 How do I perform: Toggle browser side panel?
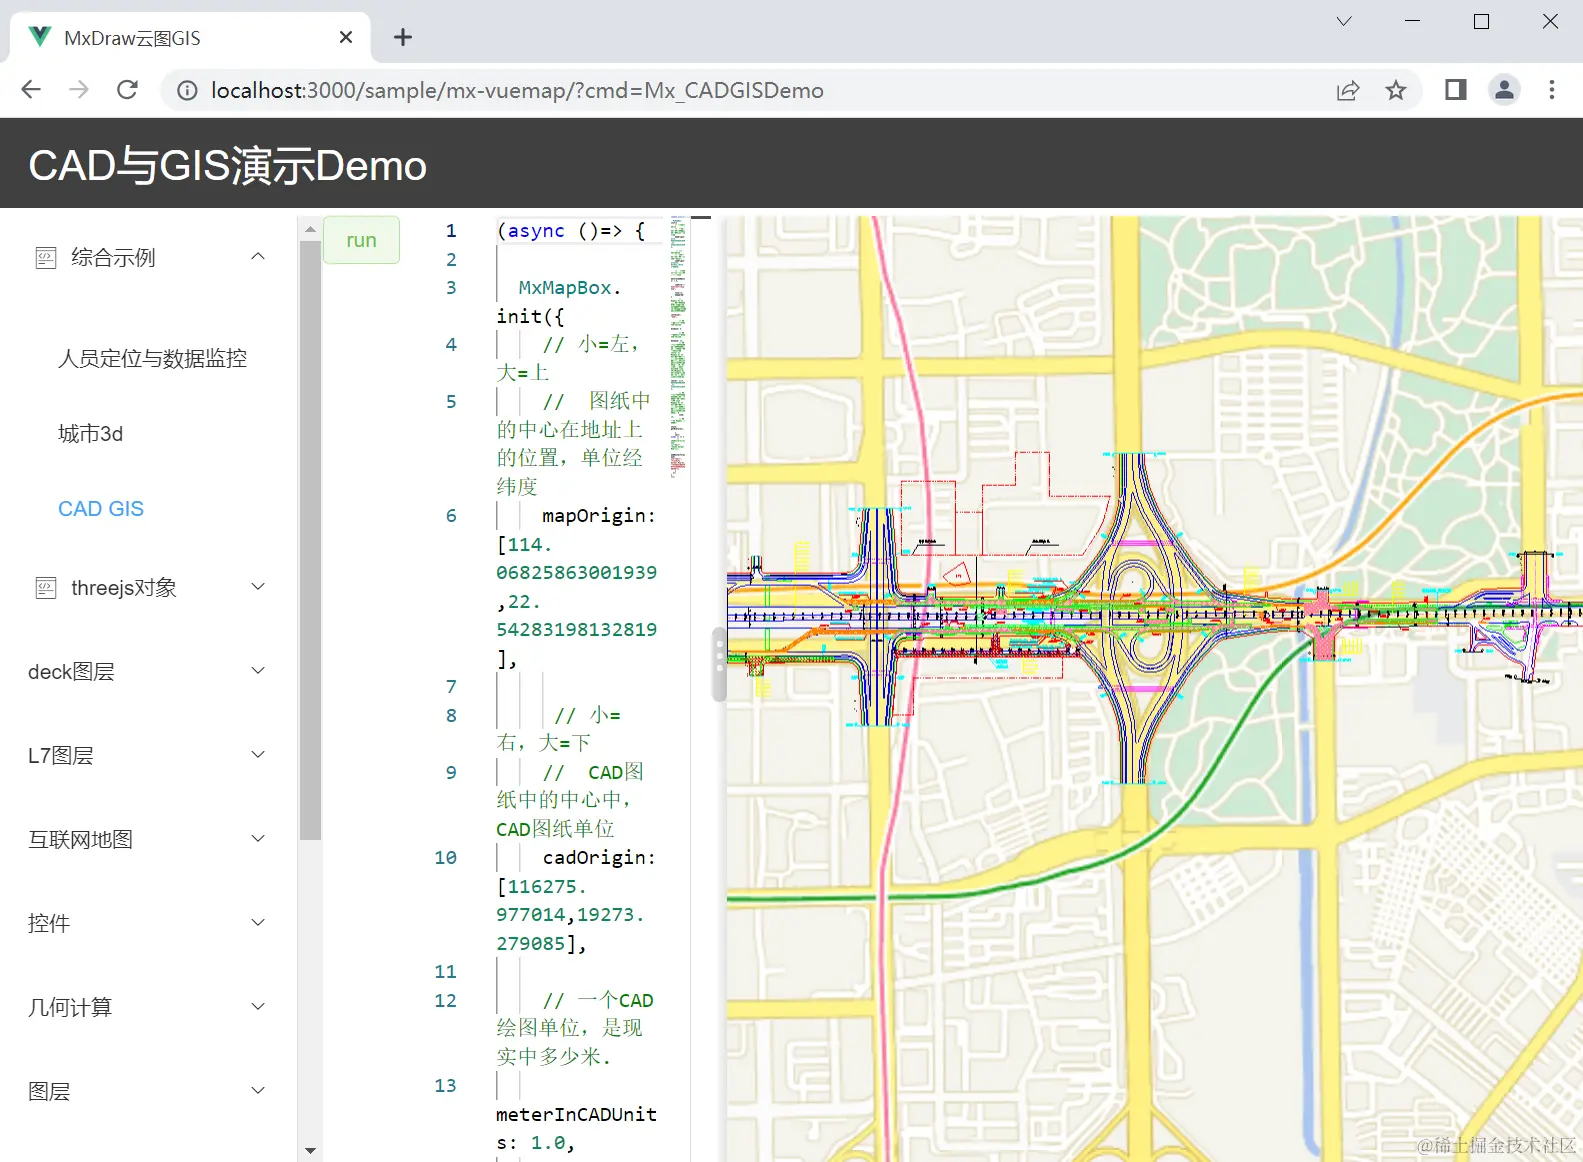1456,90
